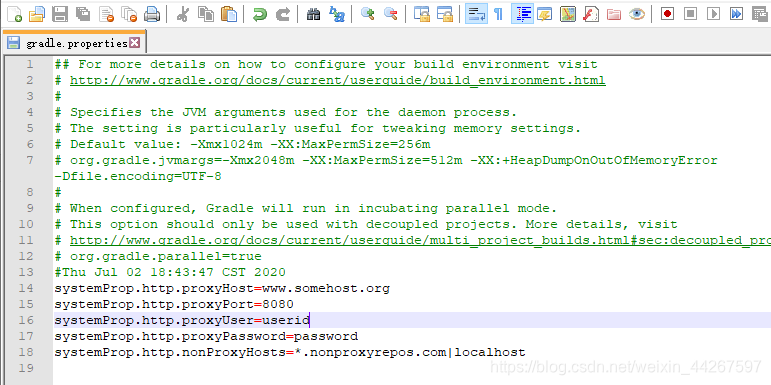
Task: Click the proxyPassword=password line
Action: 206,336
